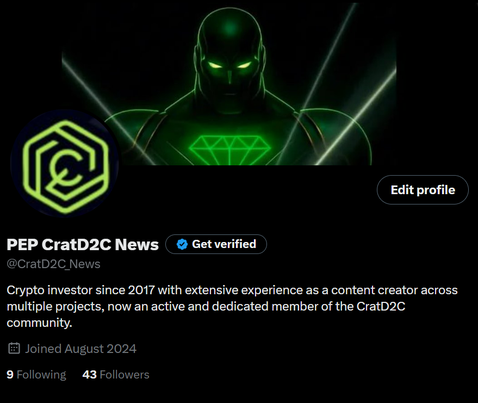Click the green diamond emblem in banner
Viewport: 478px width, 403px height.
point(230,150)
